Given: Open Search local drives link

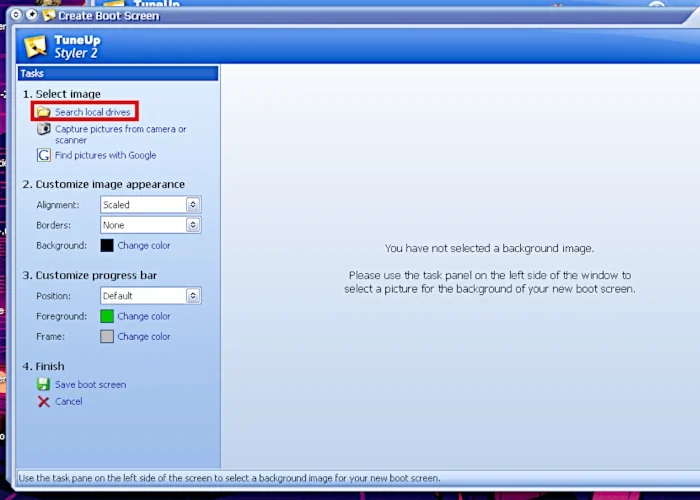Looking at the screenshot, I should pyautogui.click(x=92, y=112).
